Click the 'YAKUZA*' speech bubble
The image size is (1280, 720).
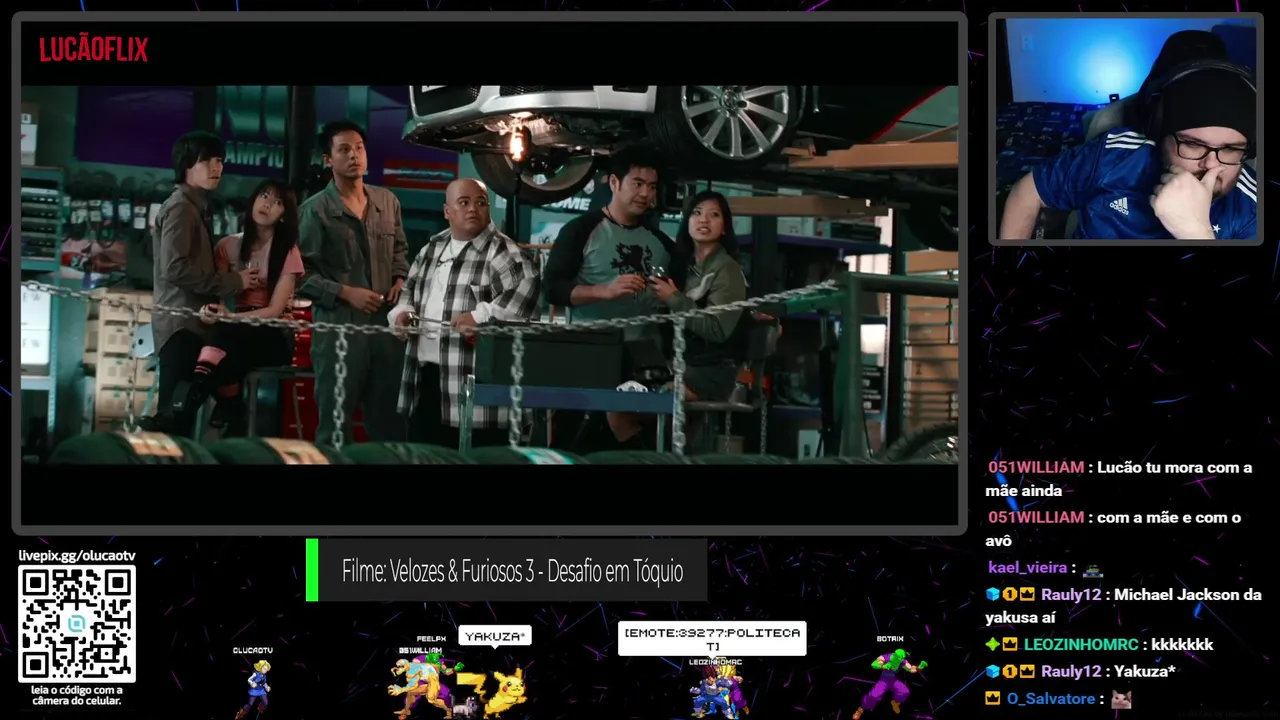click(x=494, y=636)
